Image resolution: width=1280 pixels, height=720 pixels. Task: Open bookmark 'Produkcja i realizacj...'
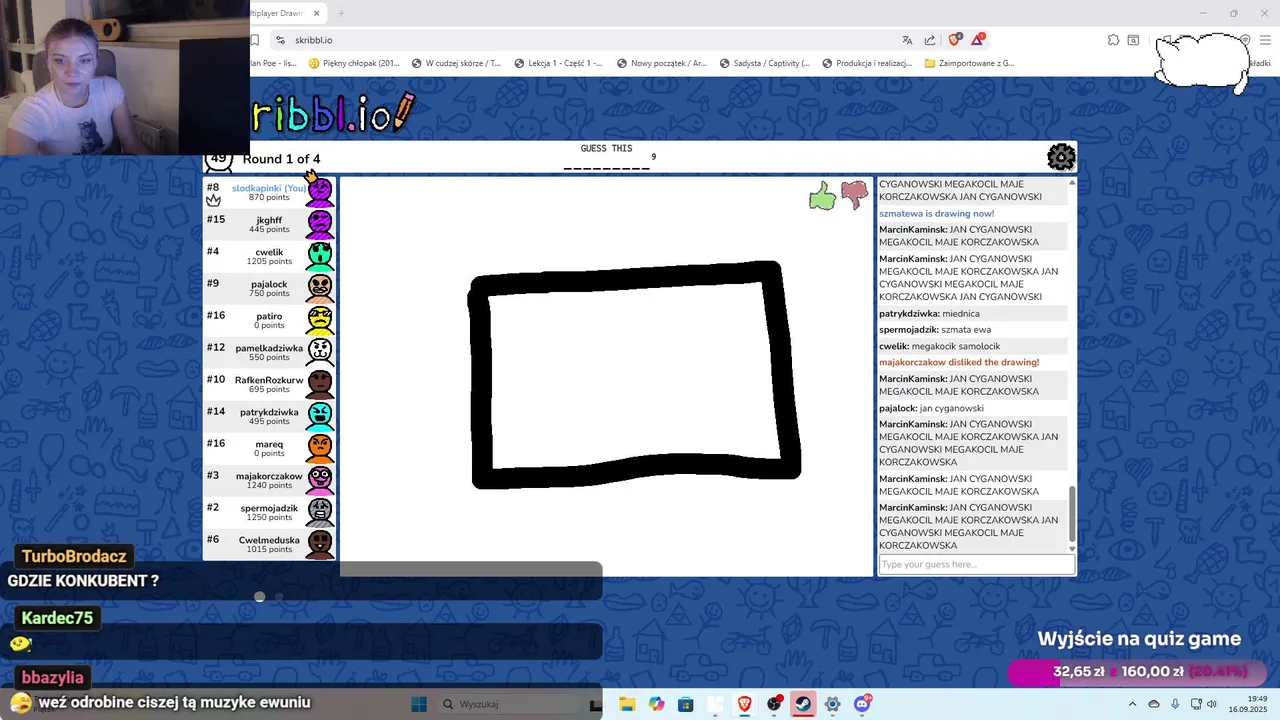tap(867, 63)
